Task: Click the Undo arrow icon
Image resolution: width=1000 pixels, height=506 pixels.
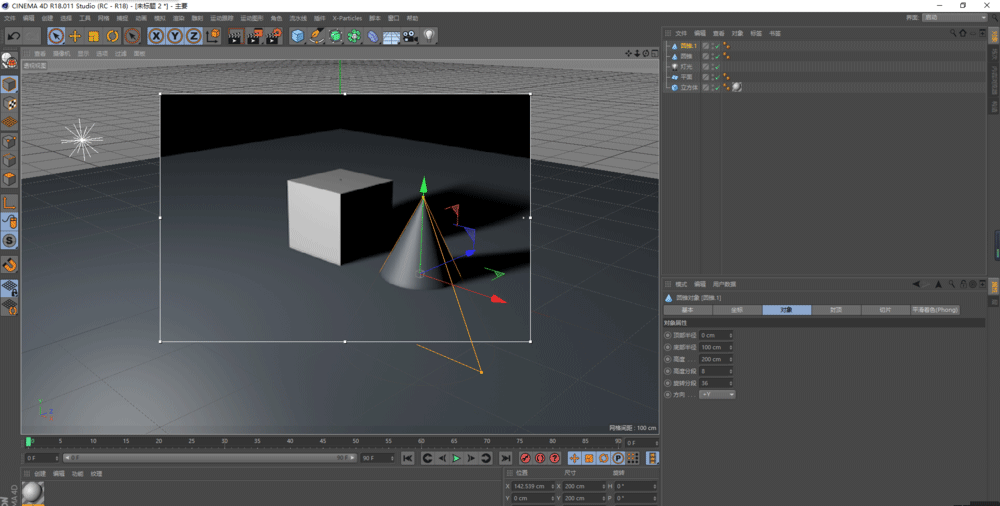Action: 14,36
